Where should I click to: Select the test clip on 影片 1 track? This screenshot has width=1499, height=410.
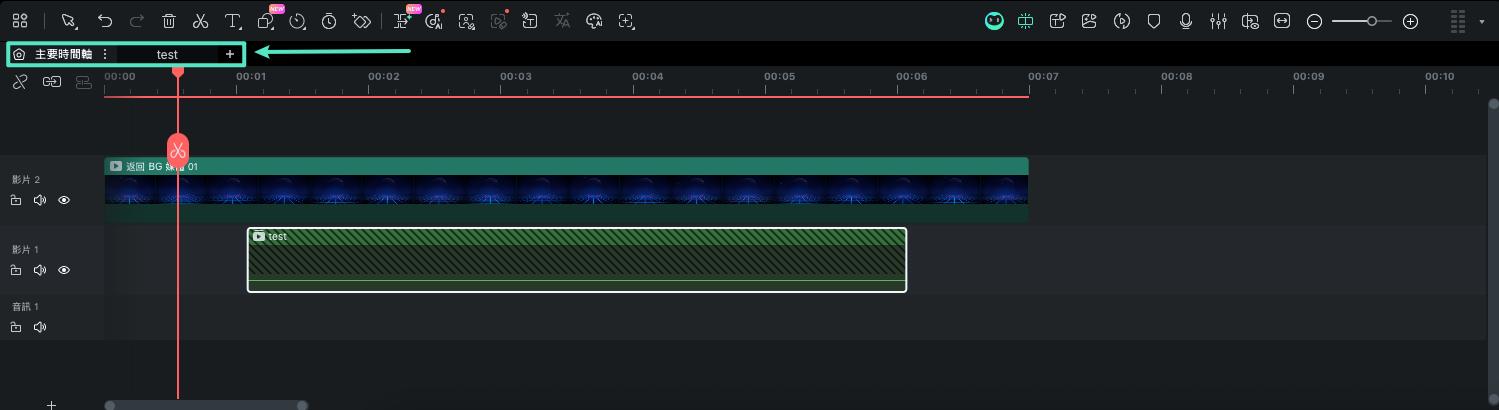point(576,262)
